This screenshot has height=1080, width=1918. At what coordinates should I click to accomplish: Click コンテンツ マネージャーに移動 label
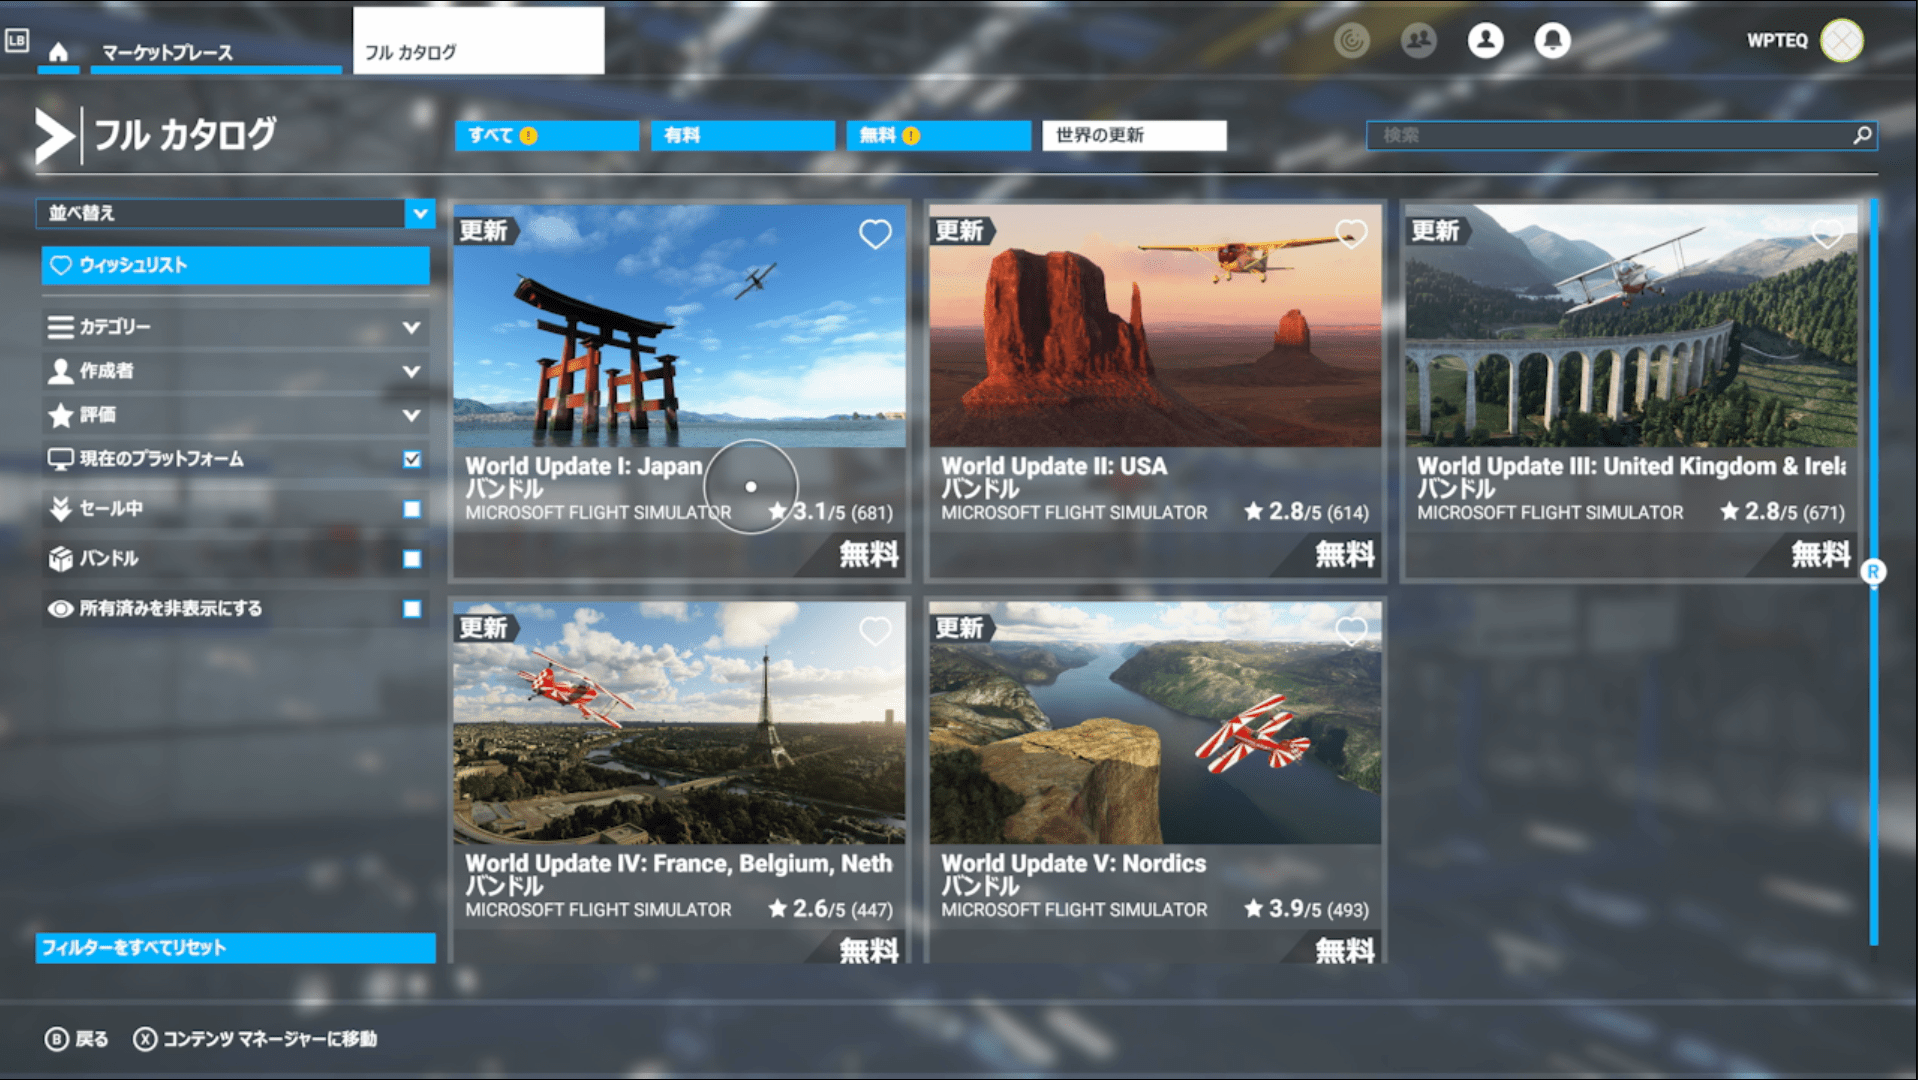270,1039
